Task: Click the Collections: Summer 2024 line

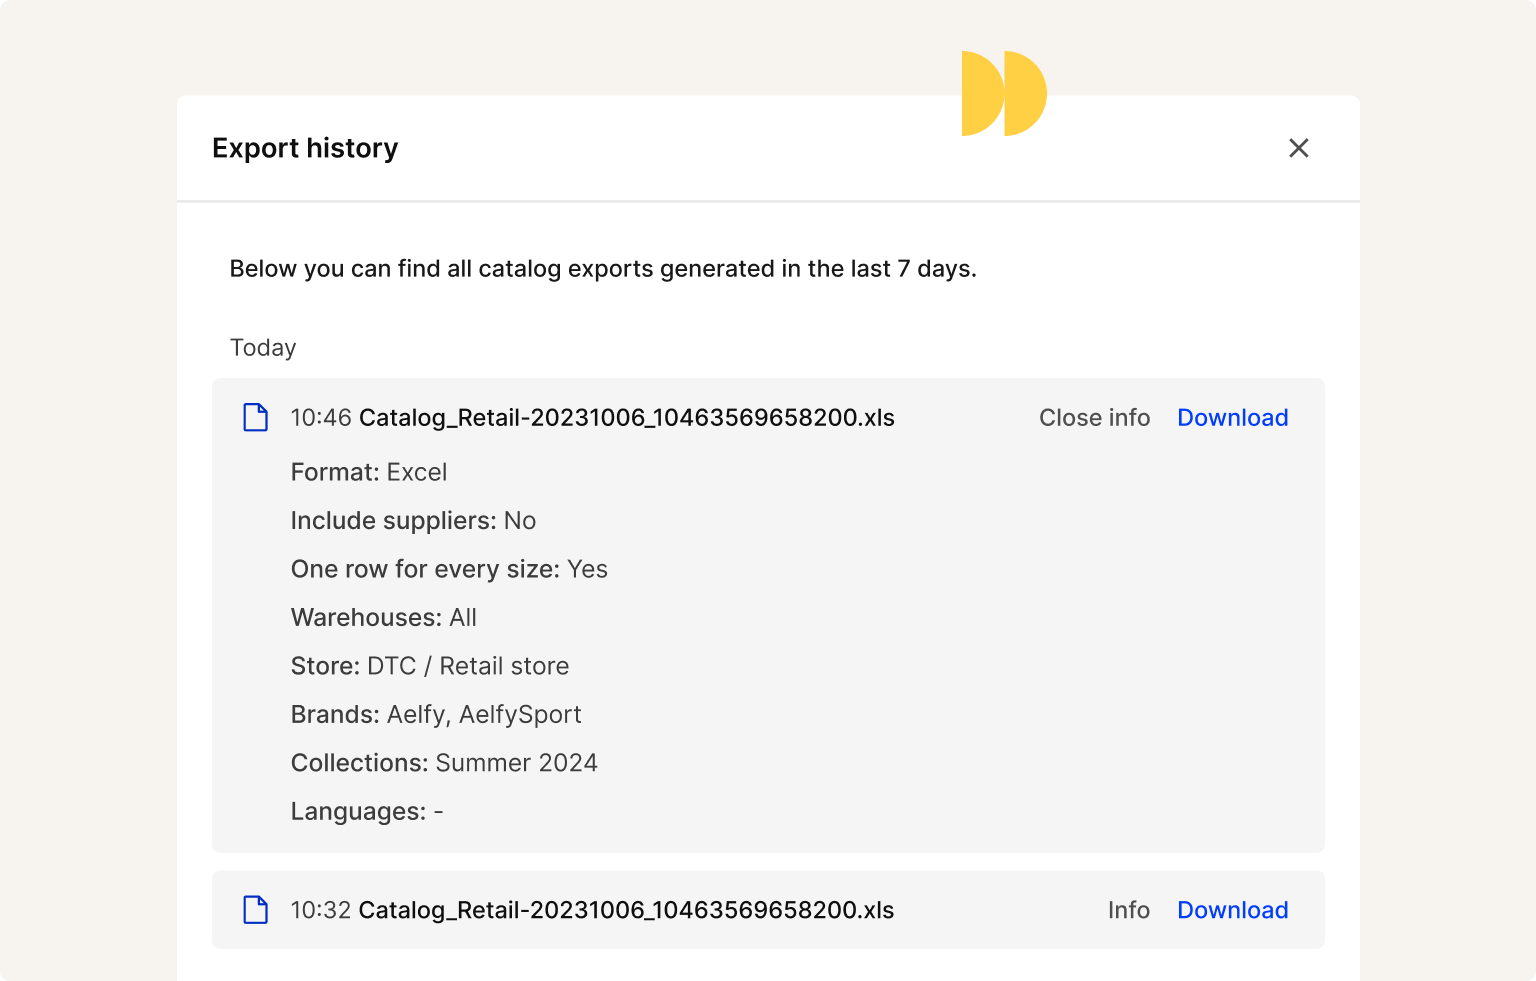Action: click(x=444, y=763)
